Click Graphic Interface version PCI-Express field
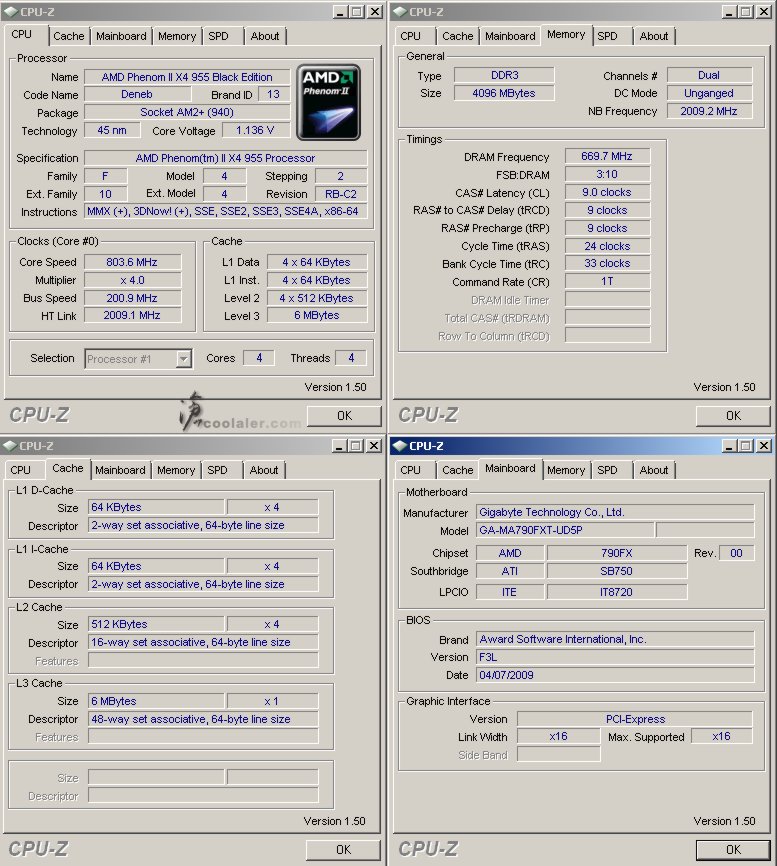This screenshot has height=866, width=777. click(x=635, y=719)
